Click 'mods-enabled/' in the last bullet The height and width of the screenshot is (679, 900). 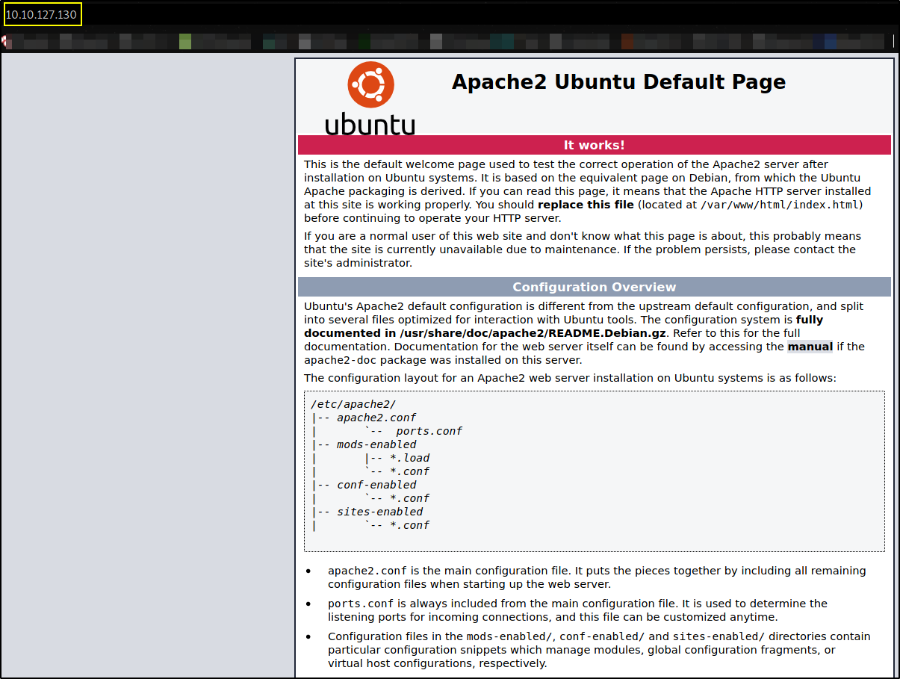coord(510,637)
